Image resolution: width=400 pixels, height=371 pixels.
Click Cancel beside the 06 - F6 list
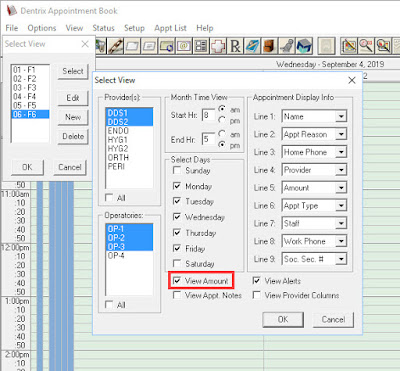[x=70, y=167]
